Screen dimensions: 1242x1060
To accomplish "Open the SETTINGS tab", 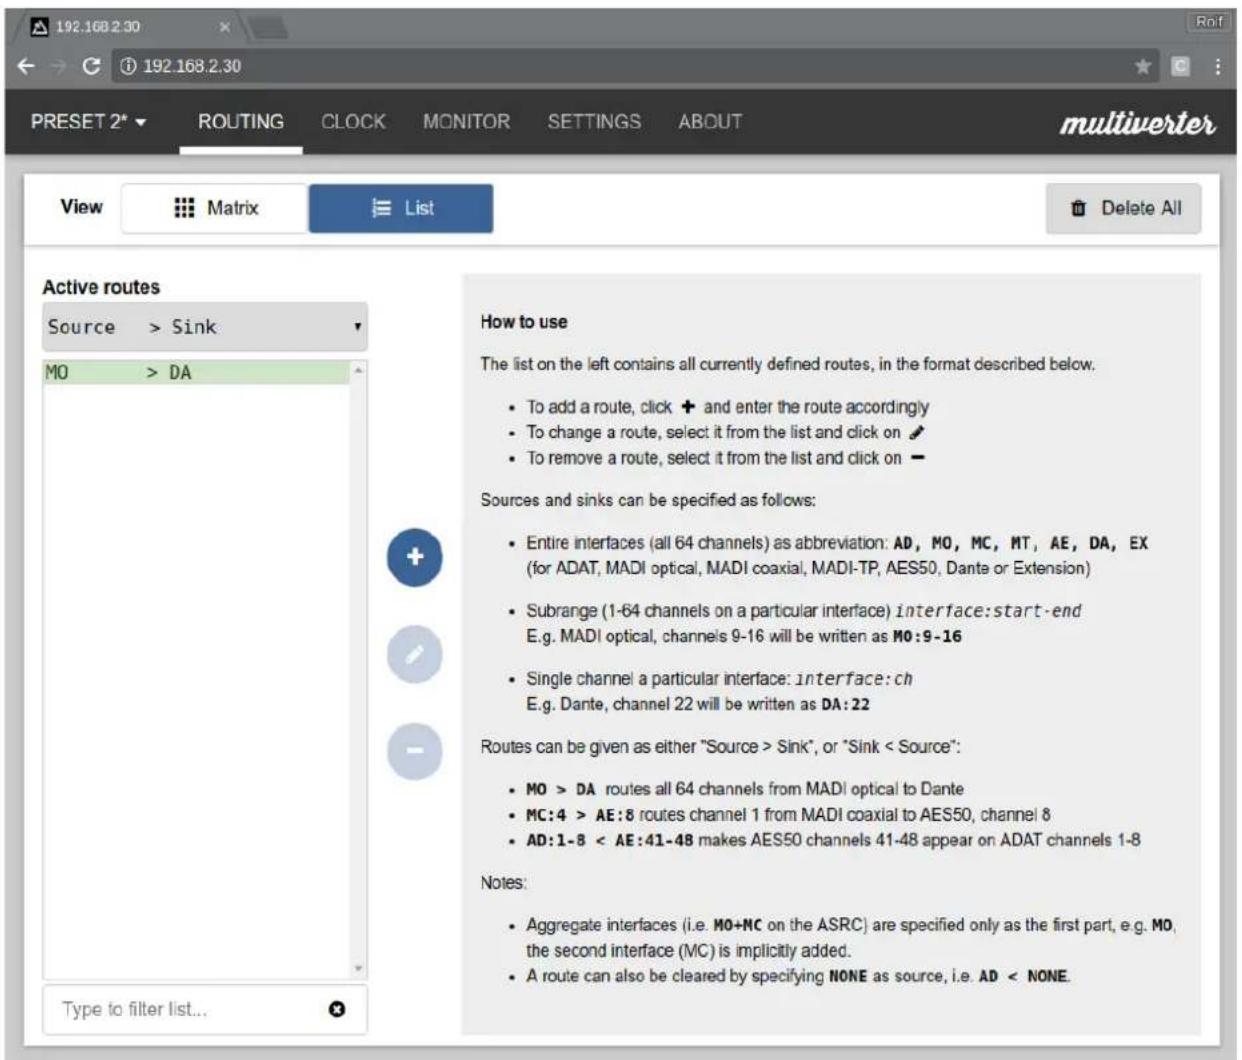I will point(594,122).
